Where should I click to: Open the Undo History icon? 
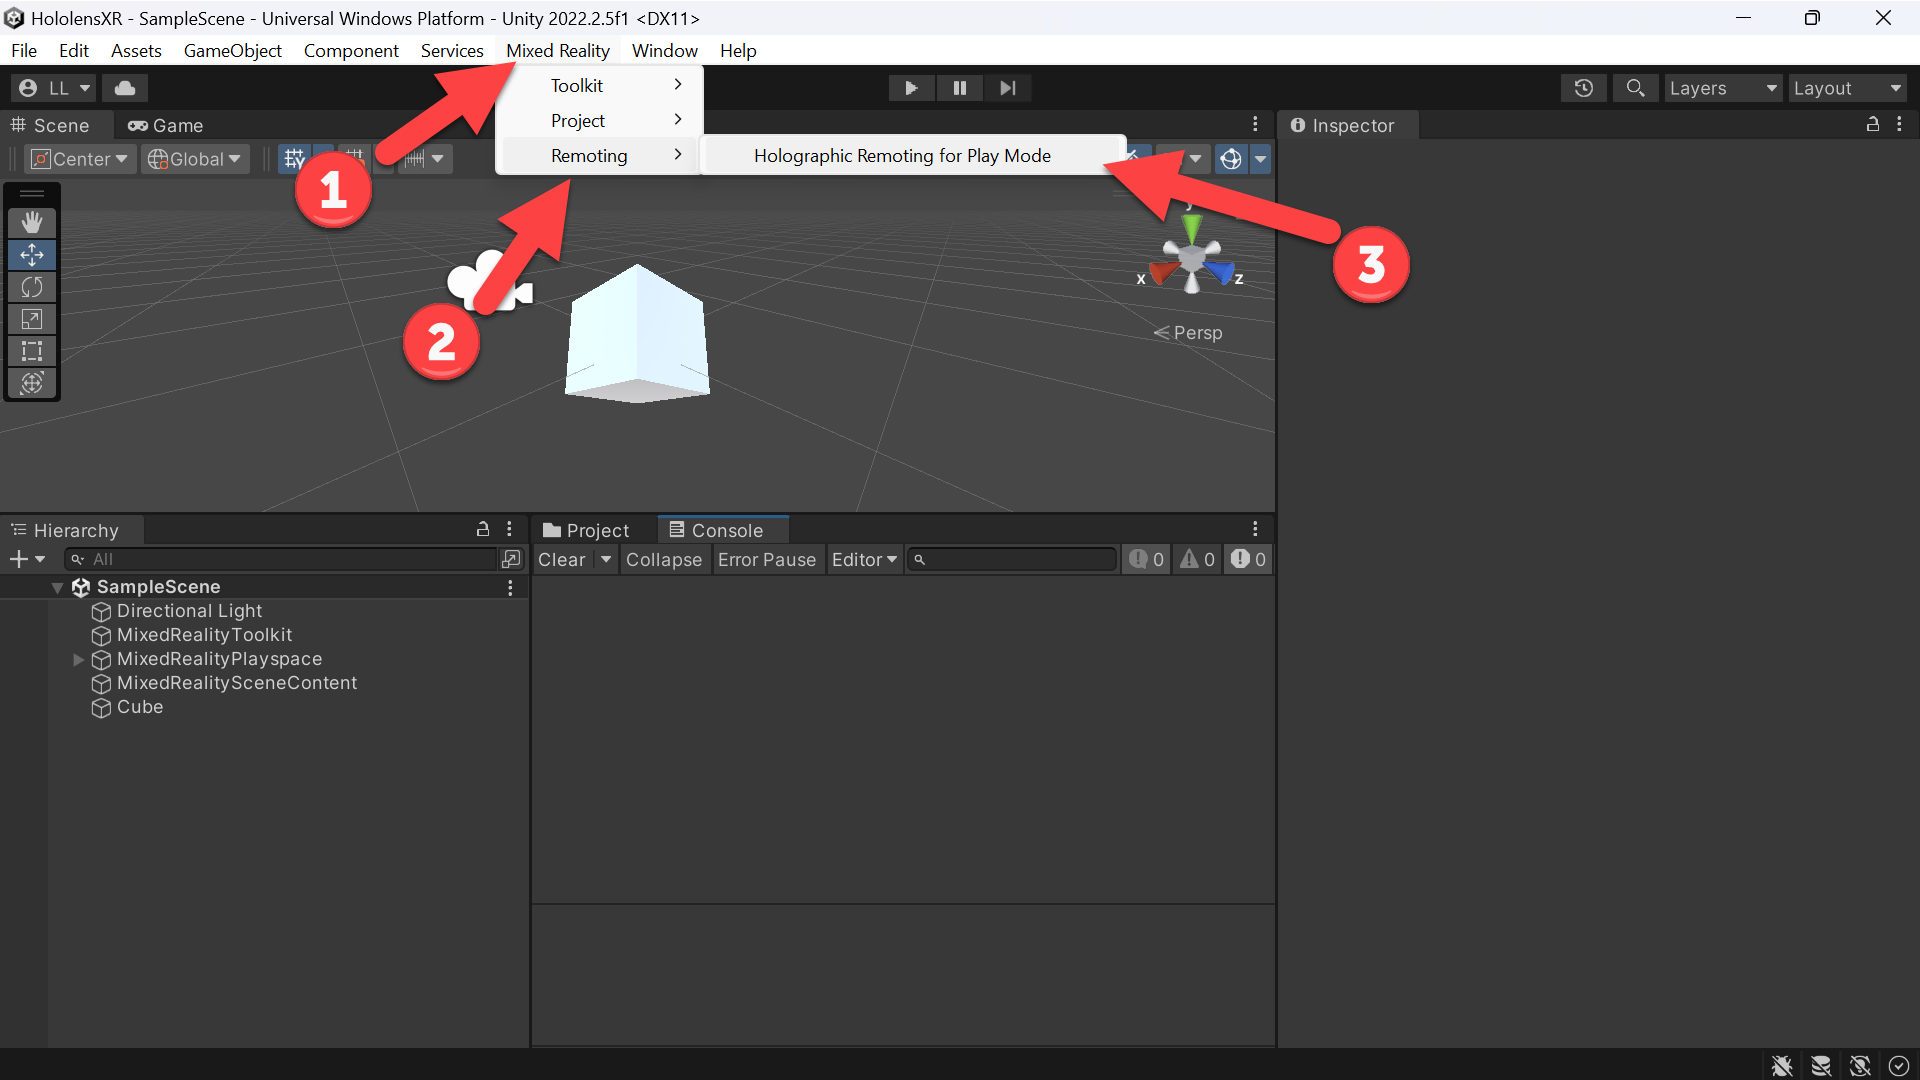pyautogui.click(x=1583, y=88)
